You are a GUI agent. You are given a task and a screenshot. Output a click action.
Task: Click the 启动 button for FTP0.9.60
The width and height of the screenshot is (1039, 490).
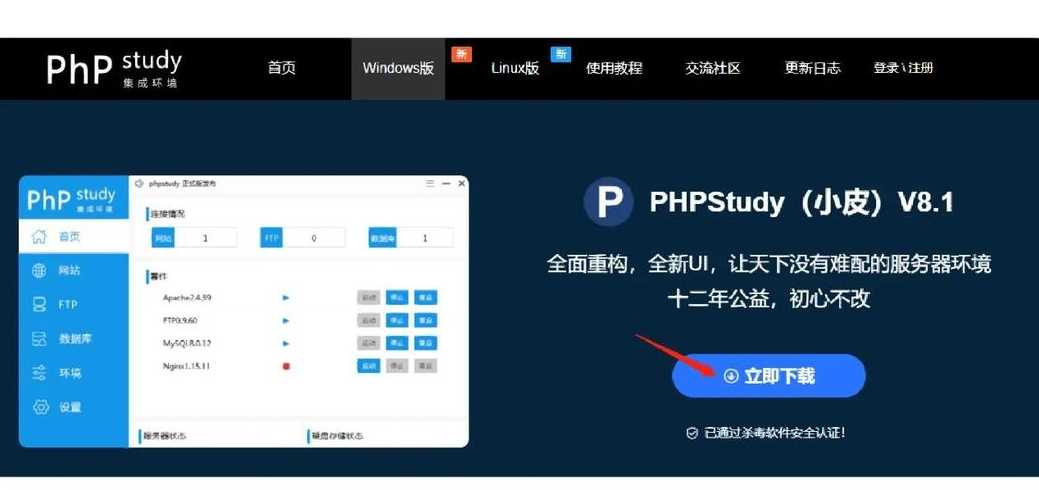[x=368, y=320]
